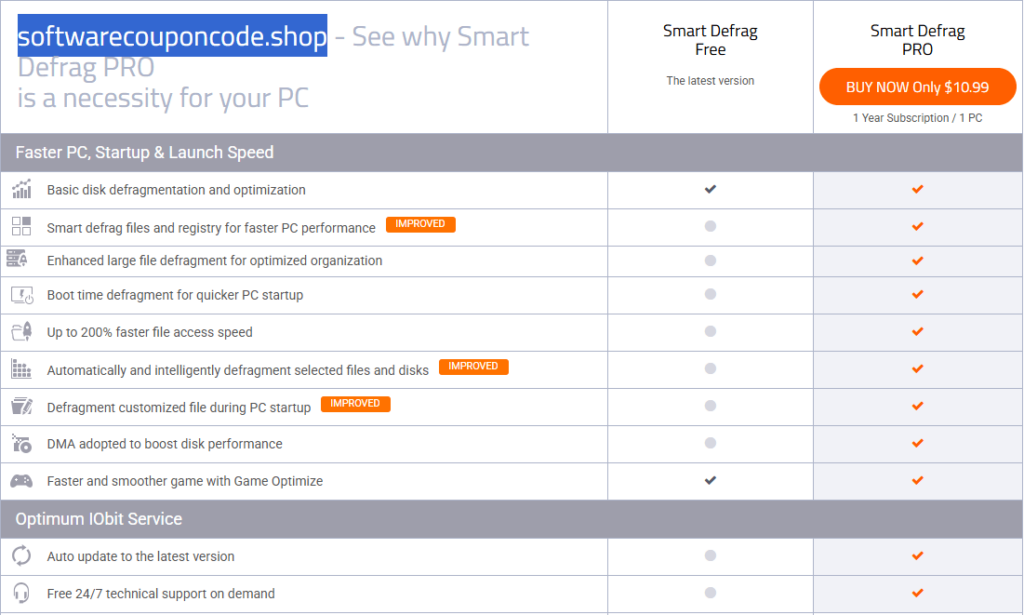Click the enhanced large file defragment icon
Viewport: 1024px width, 615px height.
pyautogui.click(x=17, y=259)
